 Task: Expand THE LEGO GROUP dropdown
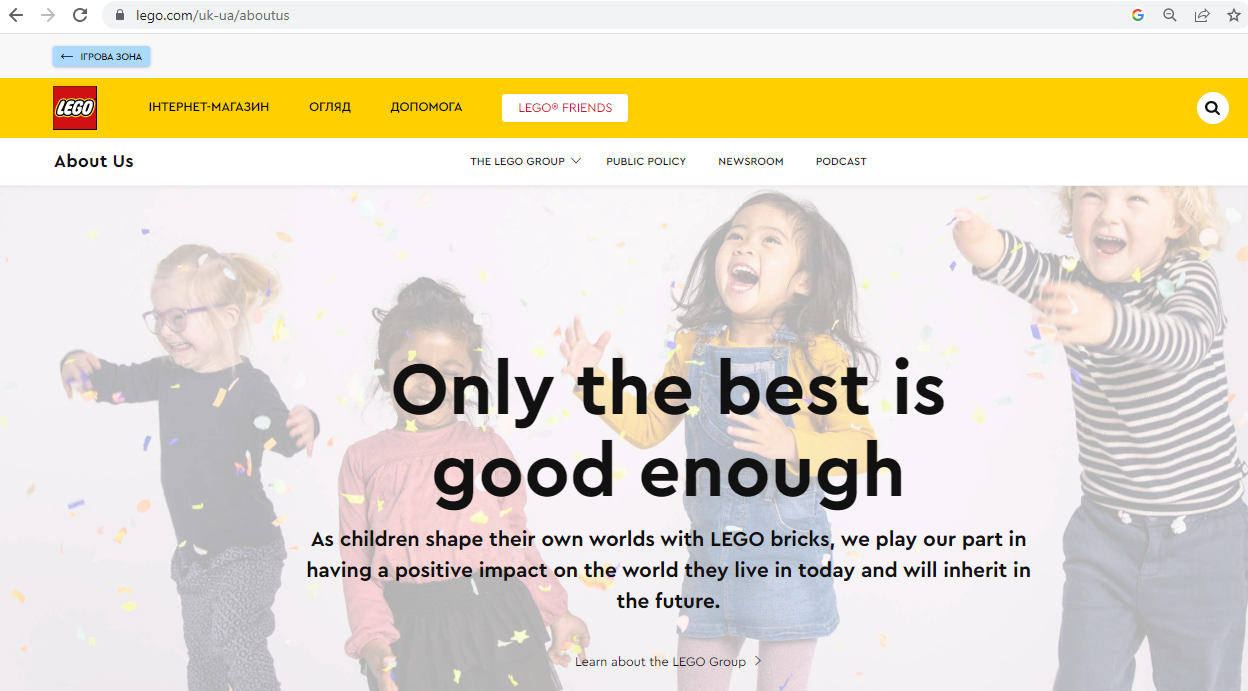[526, 161]
